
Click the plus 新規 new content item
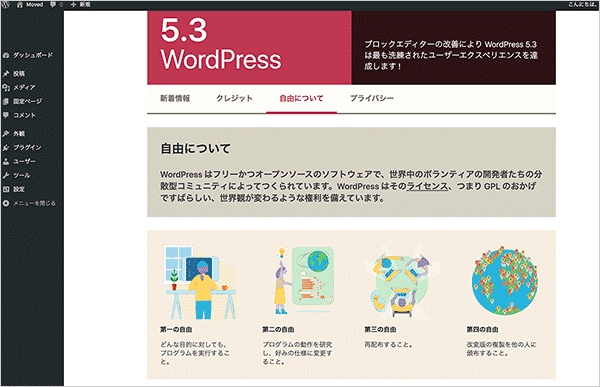click(x=81, y=5)
